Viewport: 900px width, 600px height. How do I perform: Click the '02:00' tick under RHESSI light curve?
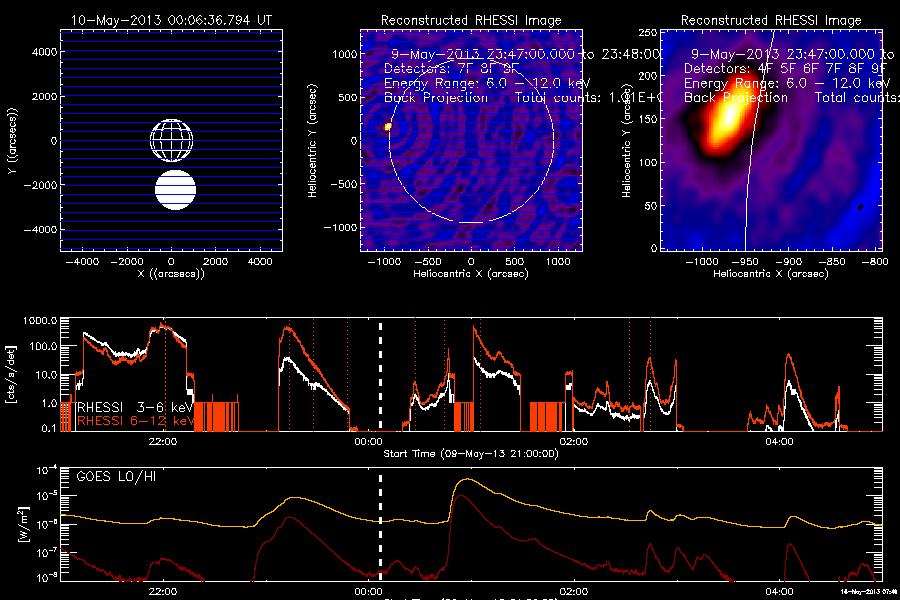(x=573, y=442)
